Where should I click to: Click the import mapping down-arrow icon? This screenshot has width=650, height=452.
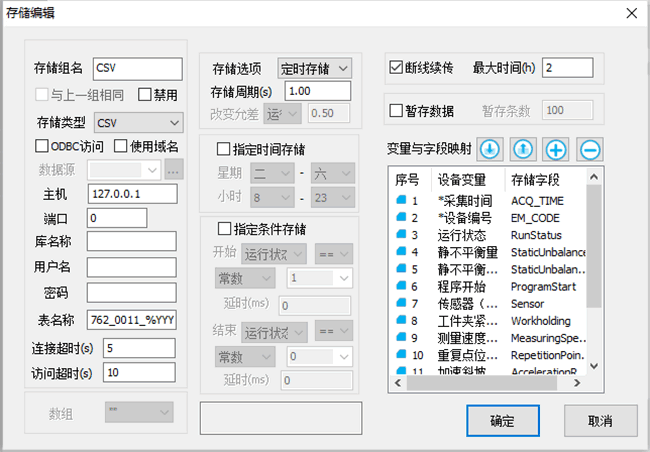pos(489,149)
